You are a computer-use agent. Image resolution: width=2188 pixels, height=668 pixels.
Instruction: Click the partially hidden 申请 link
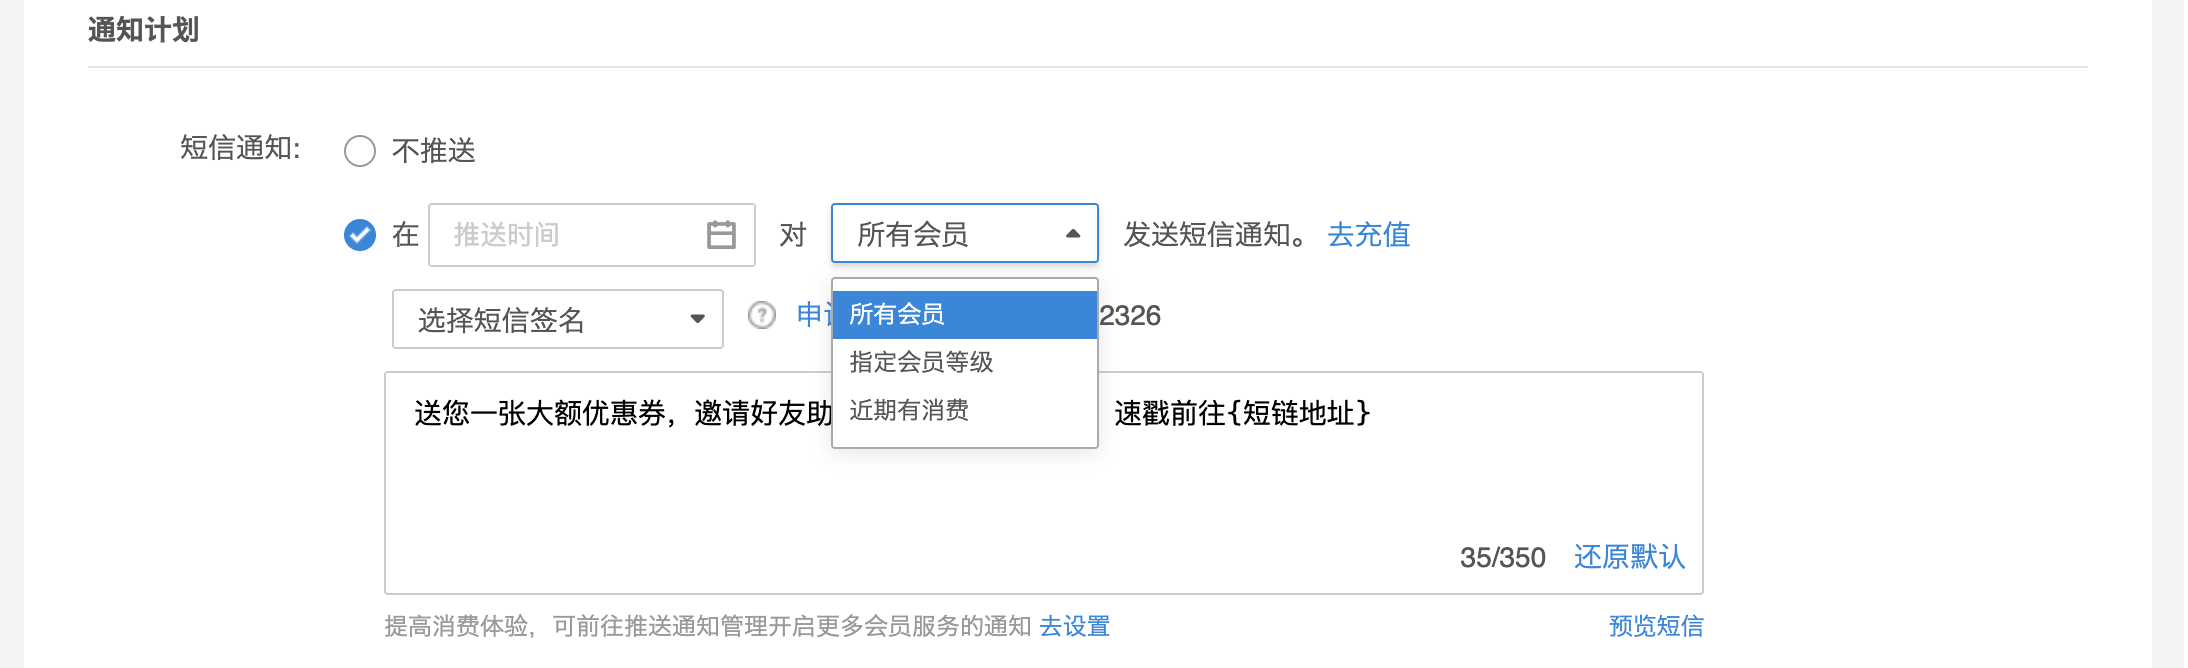point(811,316)
